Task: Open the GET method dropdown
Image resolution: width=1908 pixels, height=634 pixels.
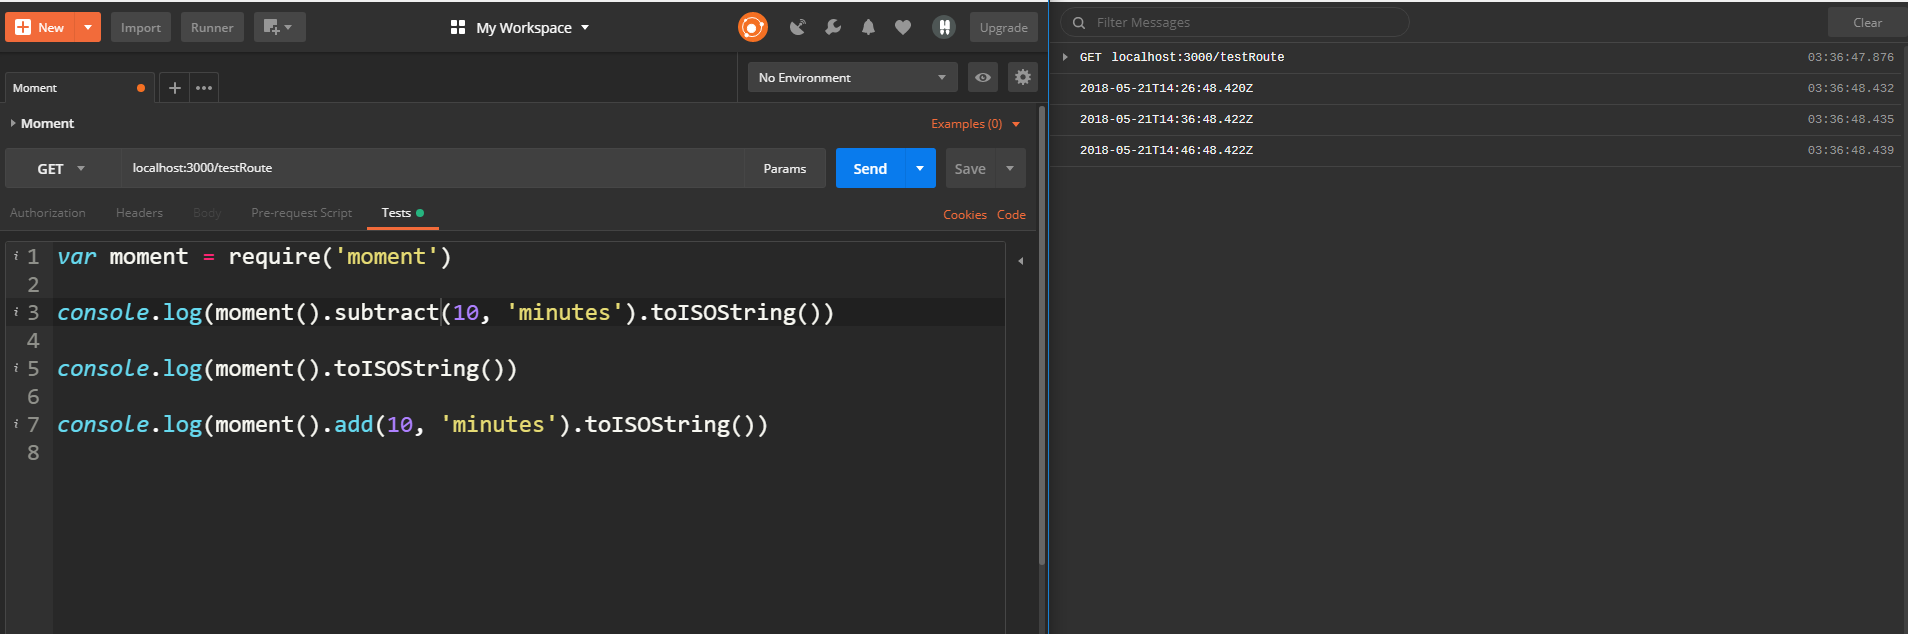Action: coord(62,169)
